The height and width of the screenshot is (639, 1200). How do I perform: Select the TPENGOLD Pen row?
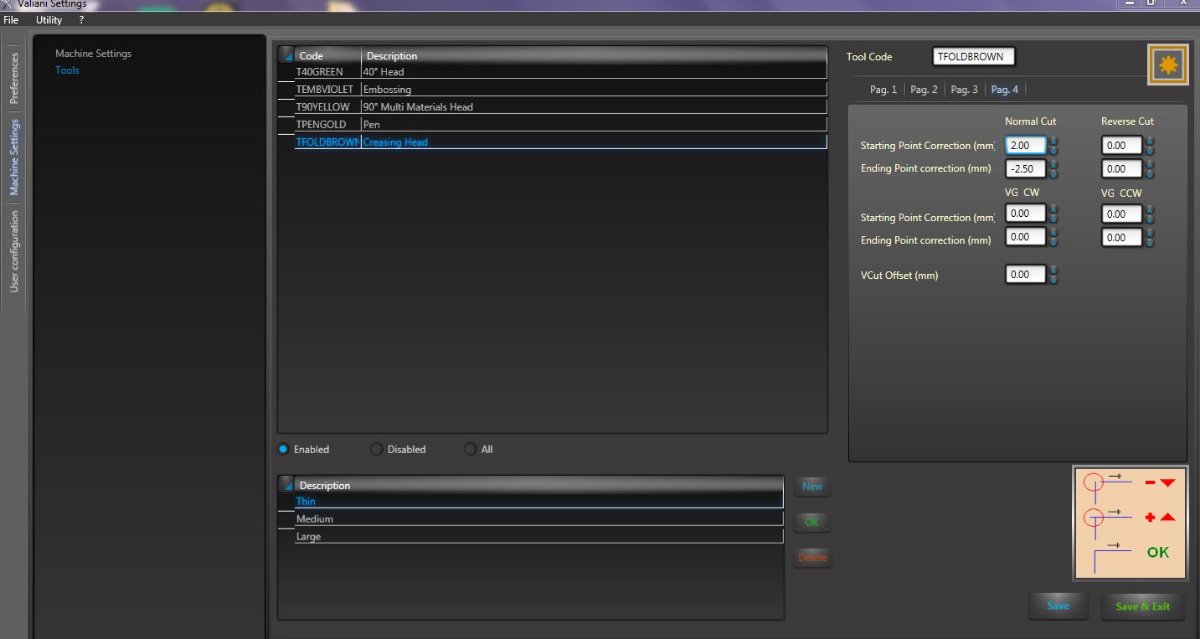tap(561, 124)
